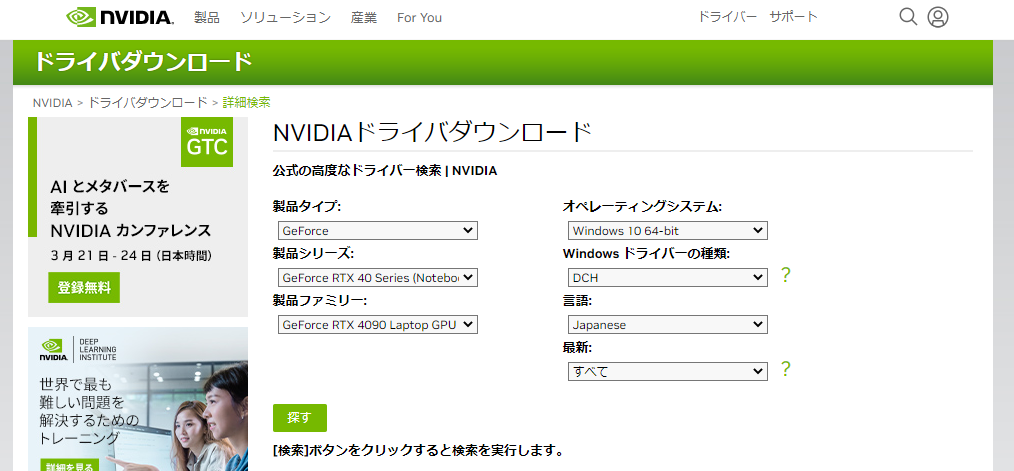The width and height of the screenshot is (1014, 471).
Task: Click the NVIDIAドライバダウンロード heading
Action: [433, 133]
